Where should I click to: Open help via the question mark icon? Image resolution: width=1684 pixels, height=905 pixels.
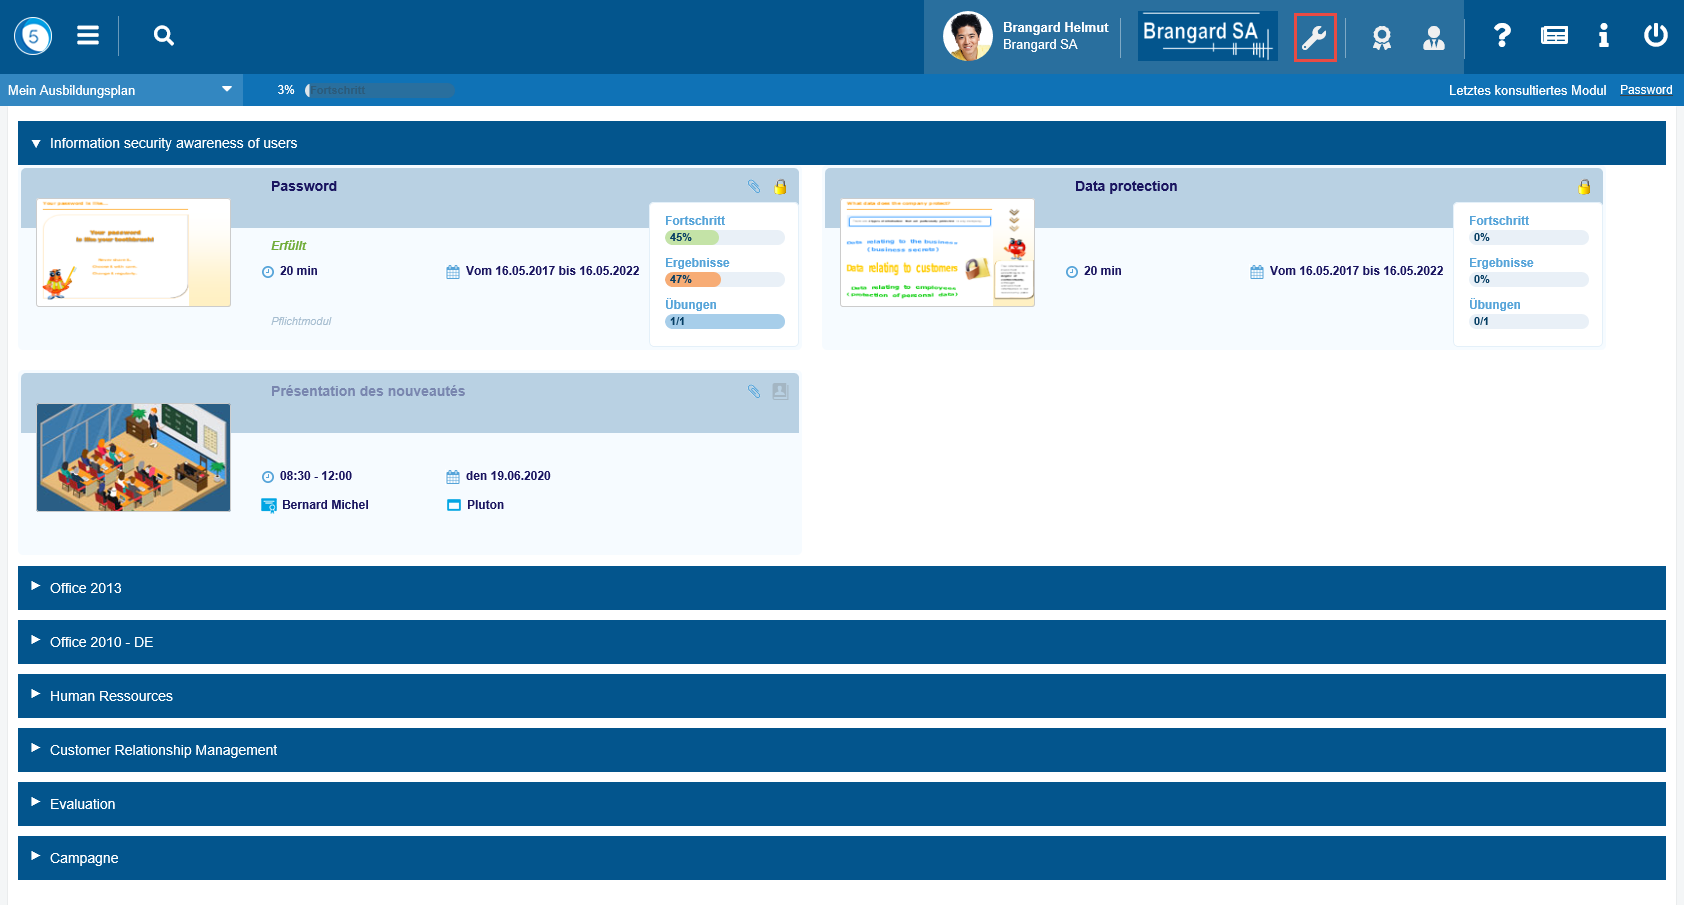[1501, 36]
